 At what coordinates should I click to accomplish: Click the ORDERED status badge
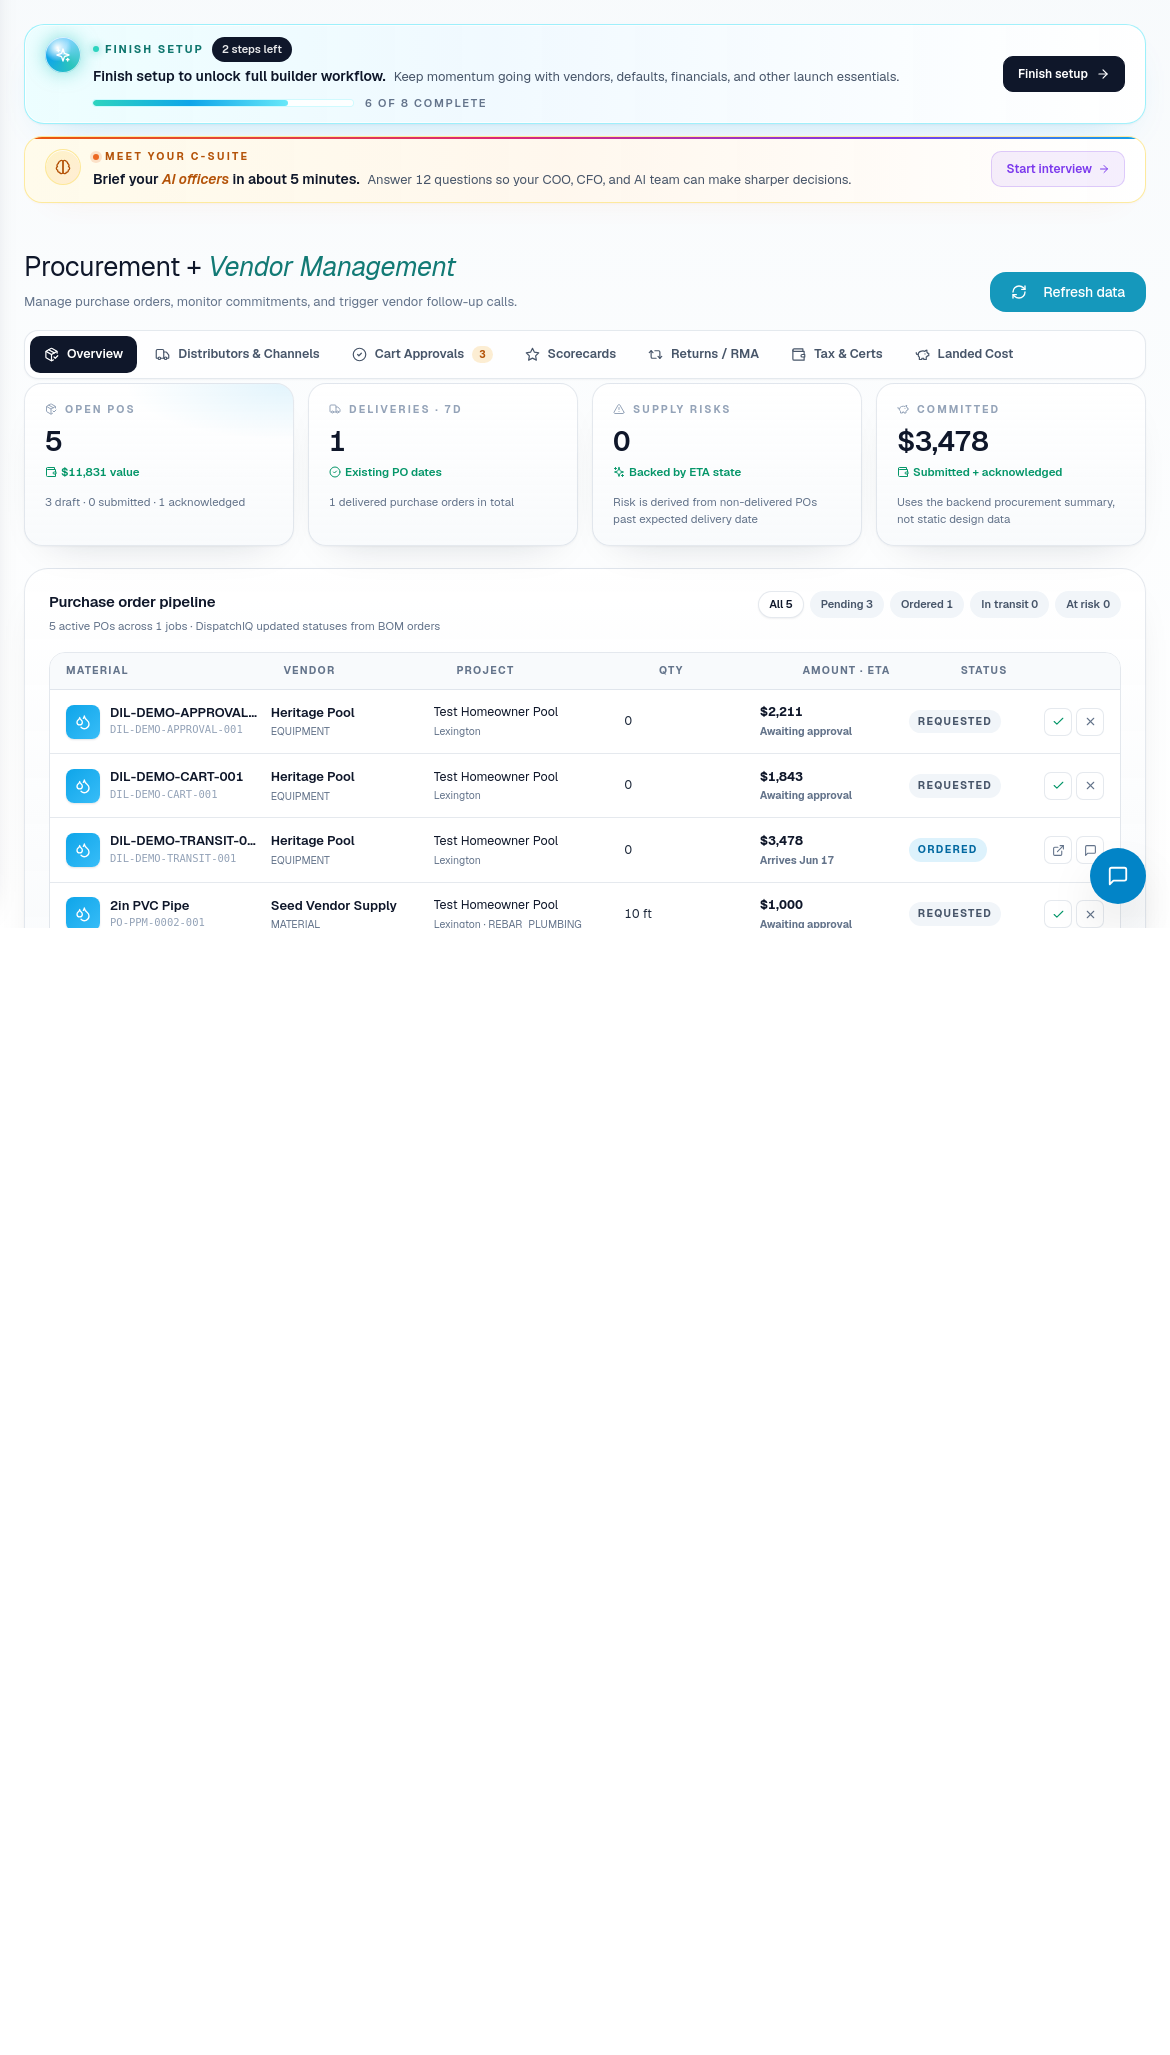click(x=947, y=850)
